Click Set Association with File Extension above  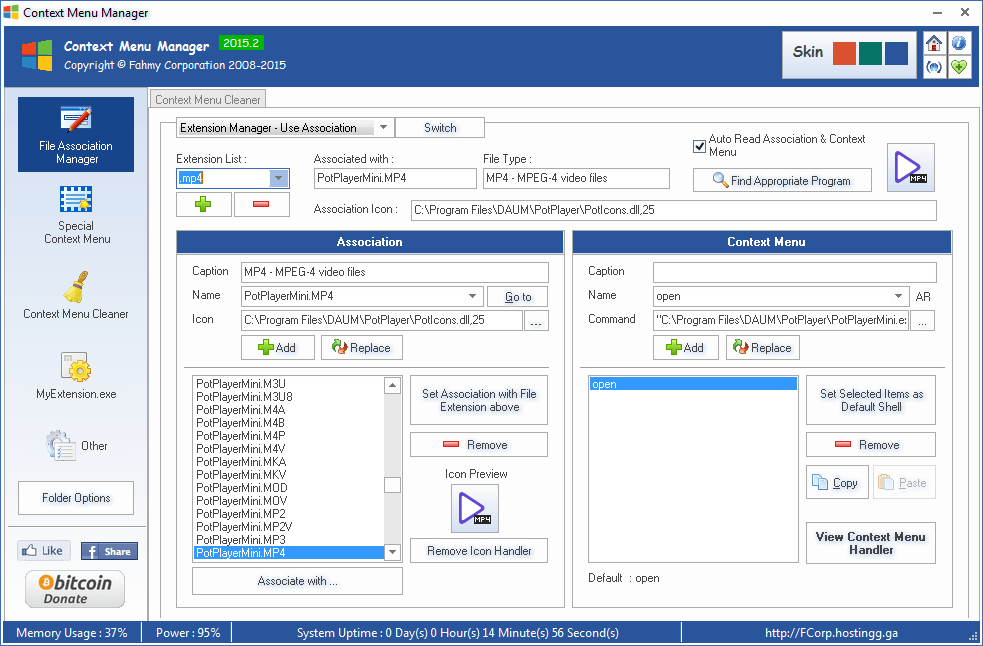[479, 400]
